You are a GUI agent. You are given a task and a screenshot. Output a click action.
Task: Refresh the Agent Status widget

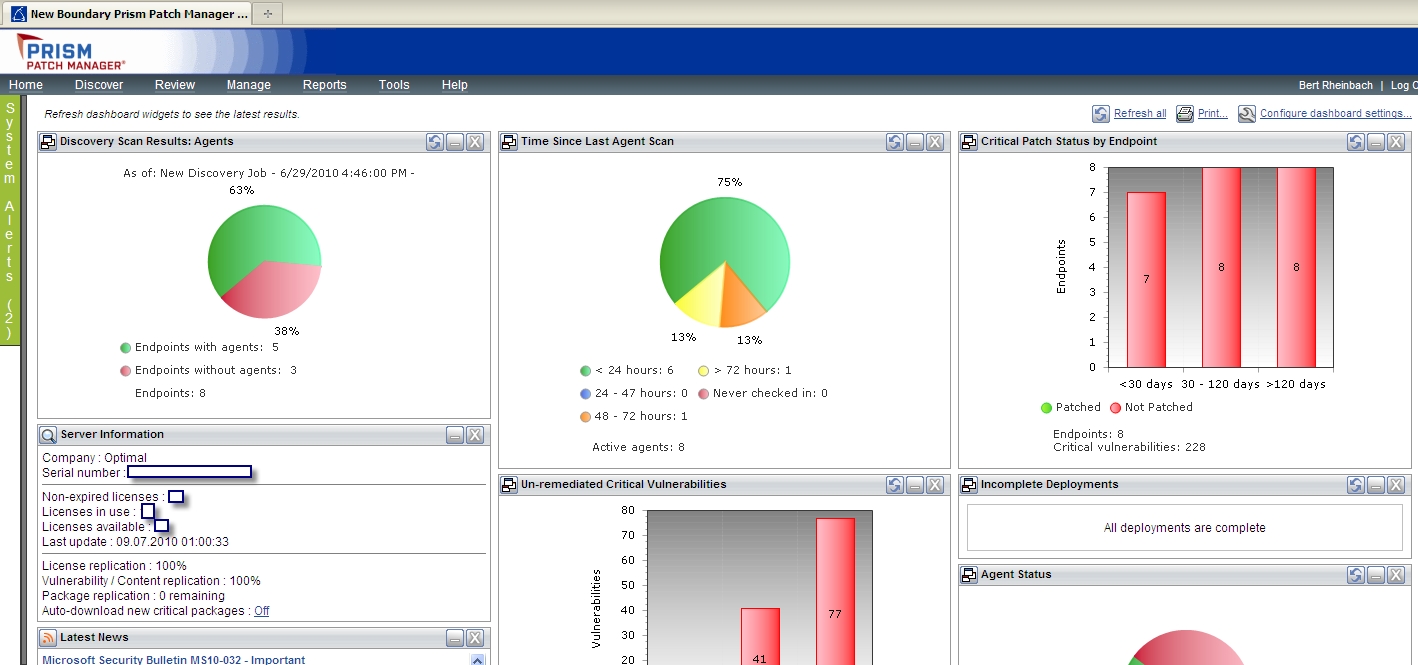tap(1355, 575)
